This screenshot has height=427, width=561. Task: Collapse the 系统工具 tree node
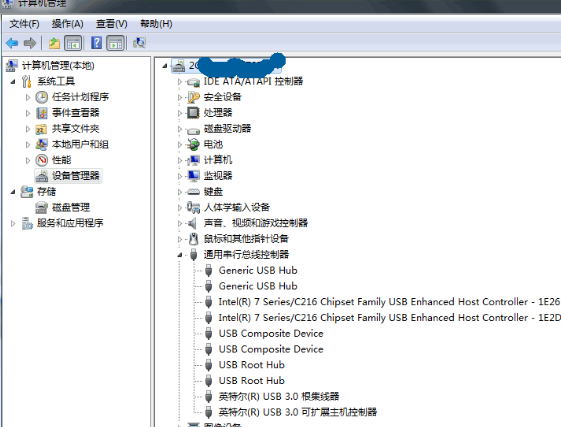click(x=13, y=82)
